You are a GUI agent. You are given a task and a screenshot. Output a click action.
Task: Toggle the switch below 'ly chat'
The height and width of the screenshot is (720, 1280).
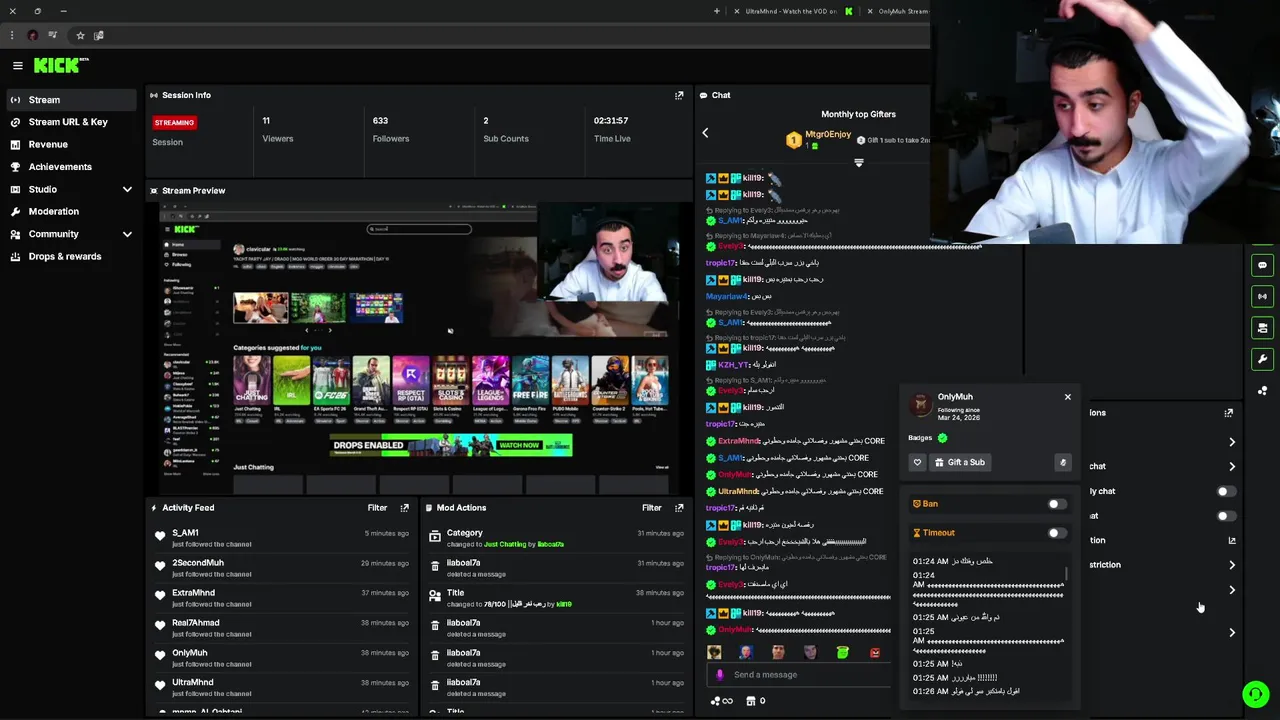(1225, 516)
